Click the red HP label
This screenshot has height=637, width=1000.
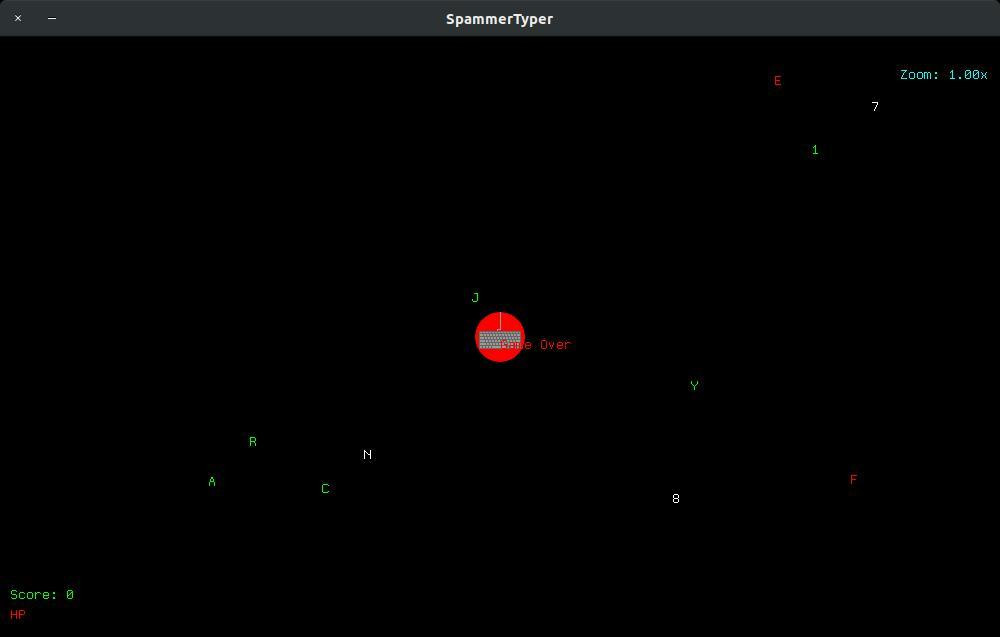click(x=18, y=615)
